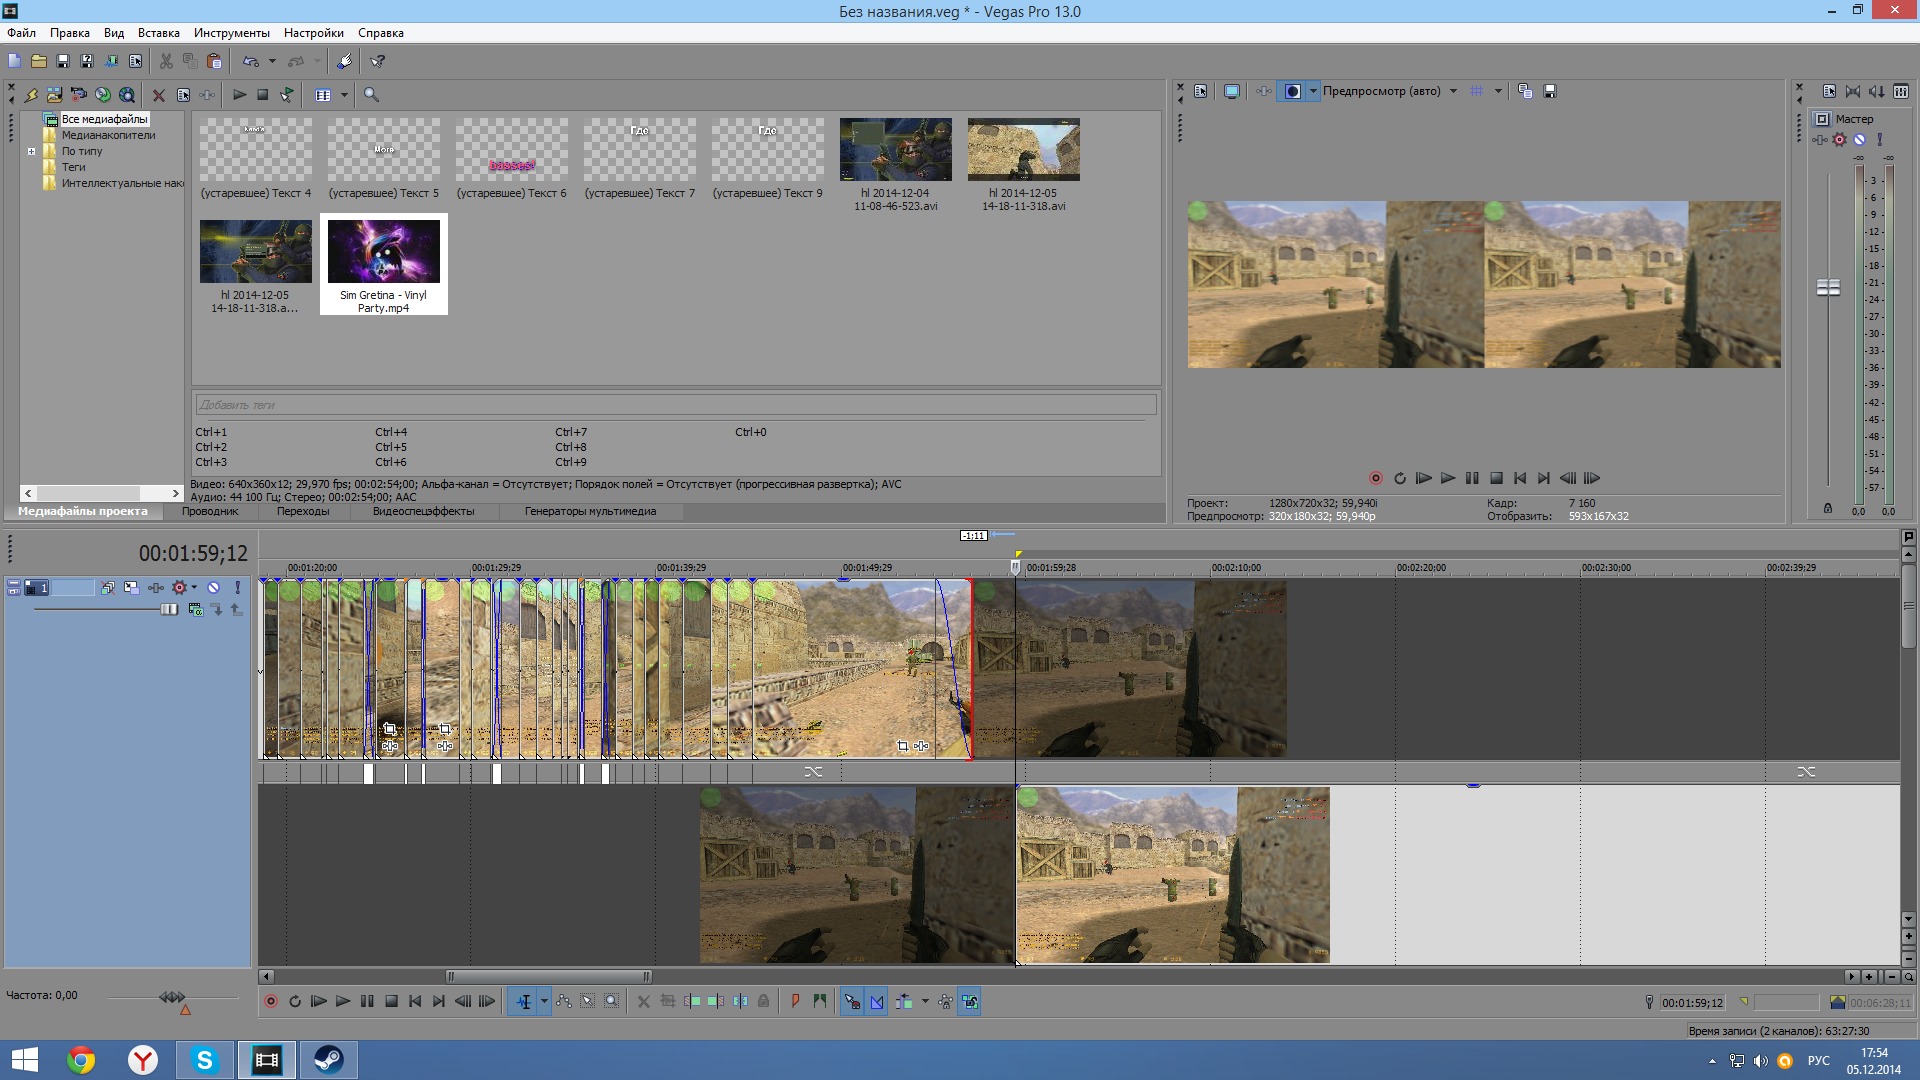Viewport: 1920px width, 1080px height.
Task: Create a new project via toolbar icon
Action: coord(15,61)
